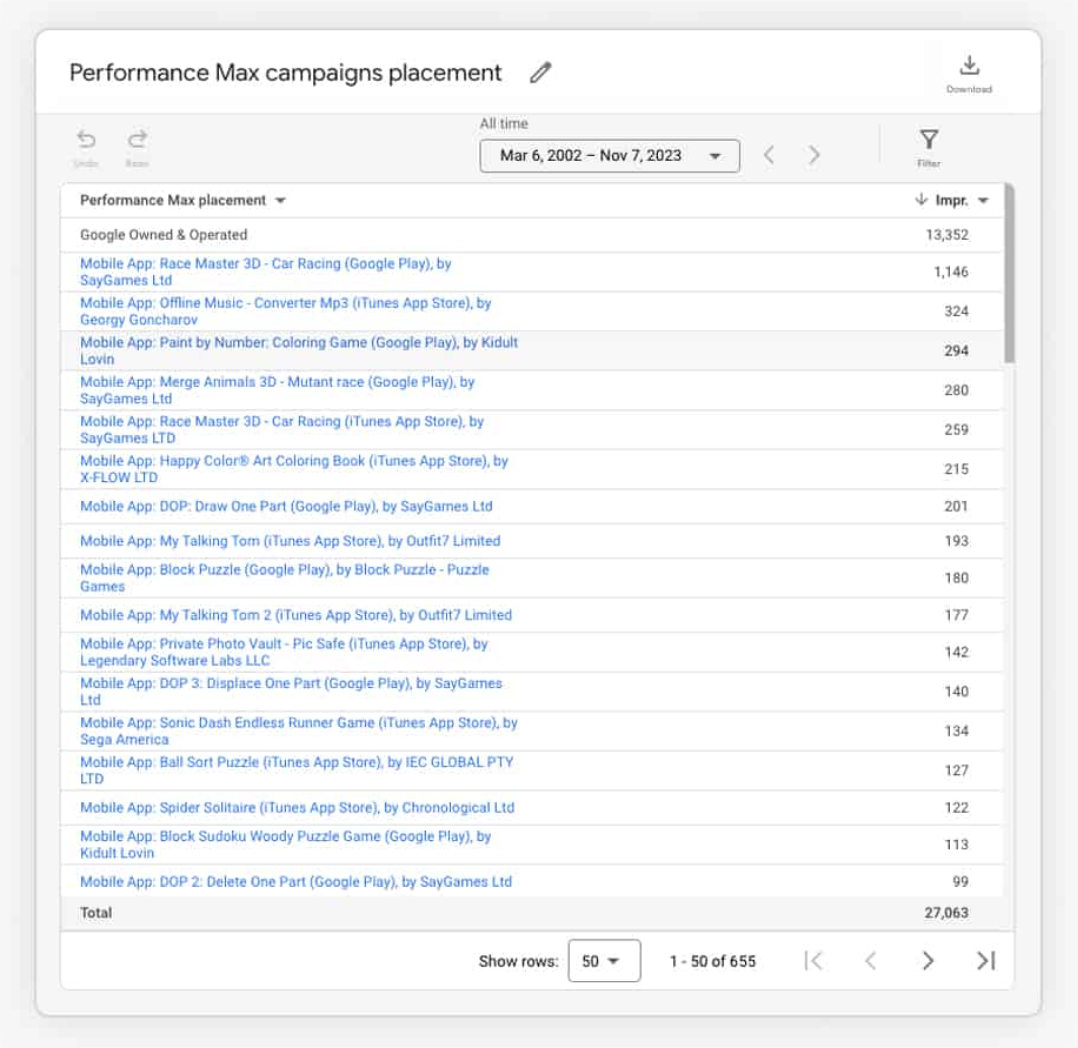Viewport: 1078px width, 1048px height.
Task: Open Block Sudoku Woody Puzzle Game link
Action: point(285,844)
